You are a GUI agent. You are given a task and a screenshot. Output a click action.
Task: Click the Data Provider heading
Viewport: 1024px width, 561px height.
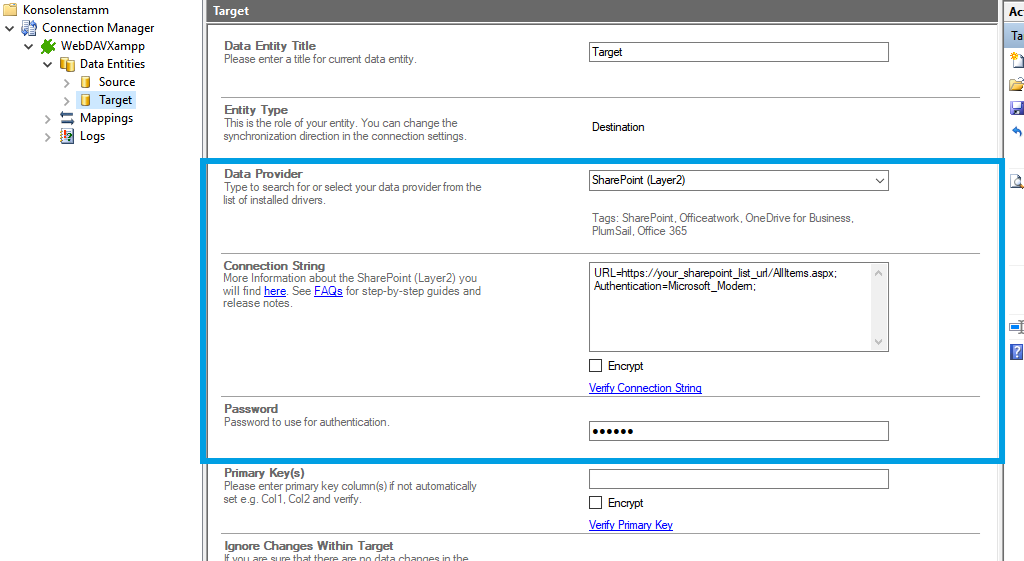click(x=263, y=174)
